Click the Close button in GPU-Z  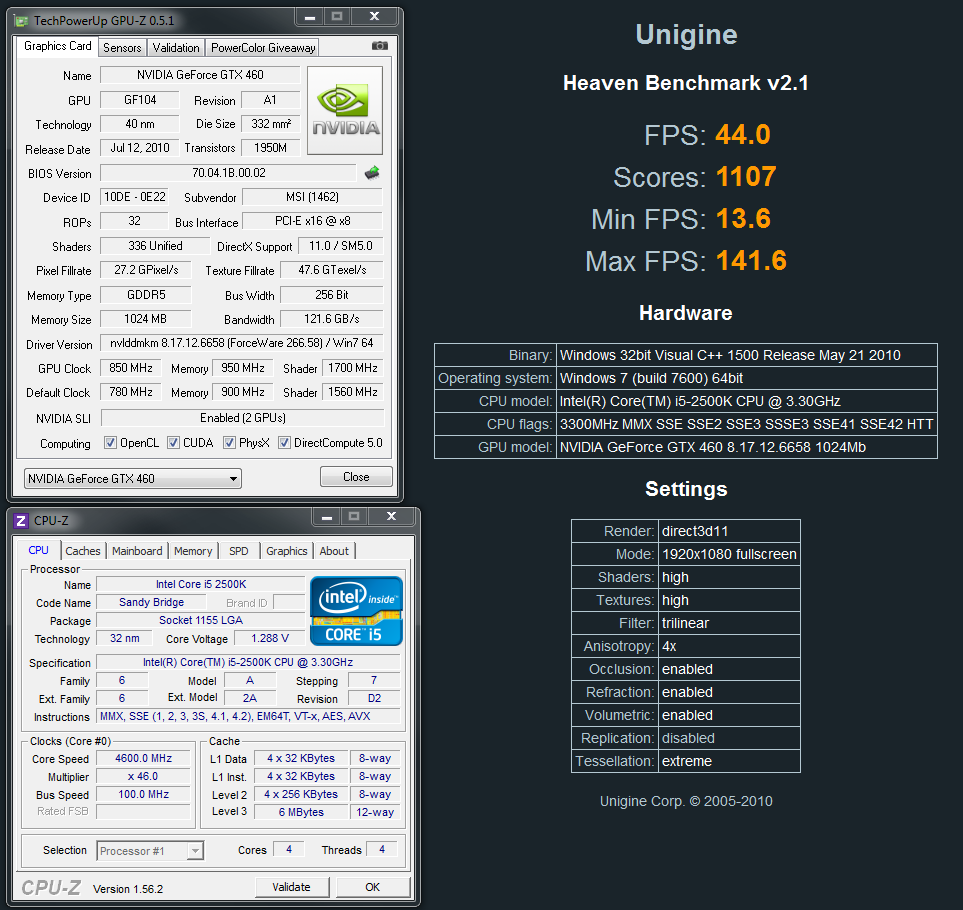click(356, 476)
